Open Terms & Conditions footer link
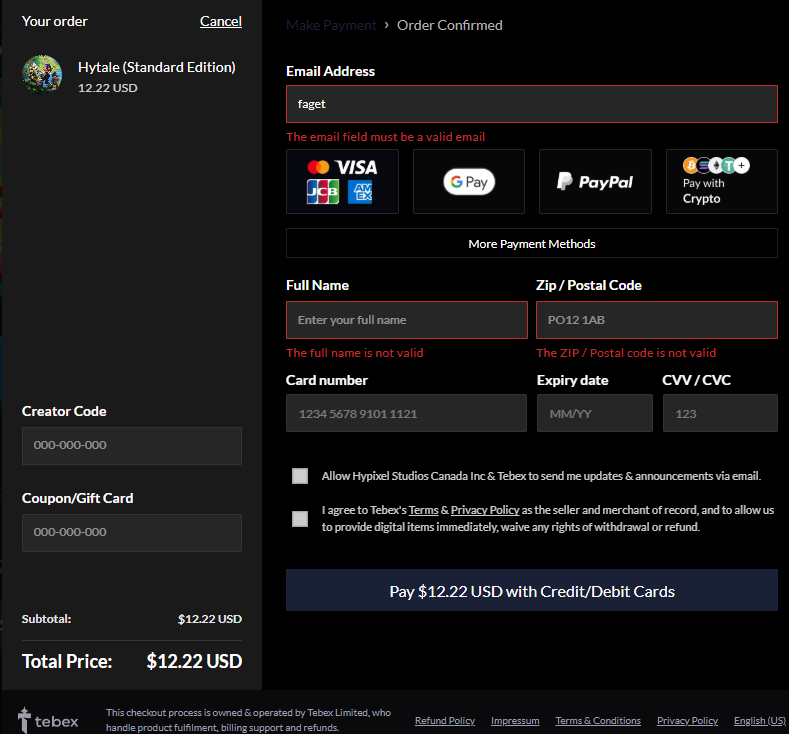The image size is (789, 734). pyautogui.click(x=598, y=720)
